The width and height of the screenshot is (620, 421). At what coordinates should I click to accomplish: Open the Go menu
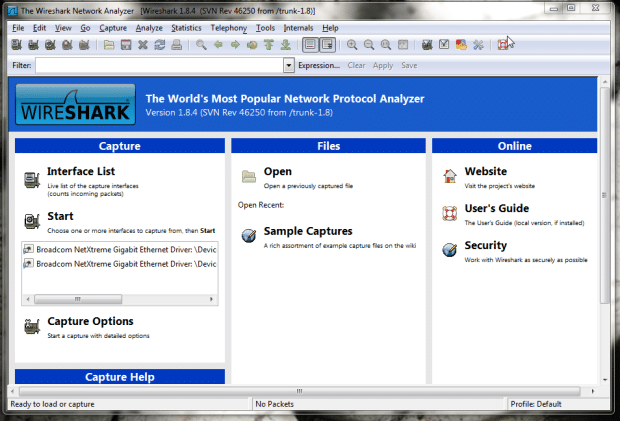coord(85,28)
